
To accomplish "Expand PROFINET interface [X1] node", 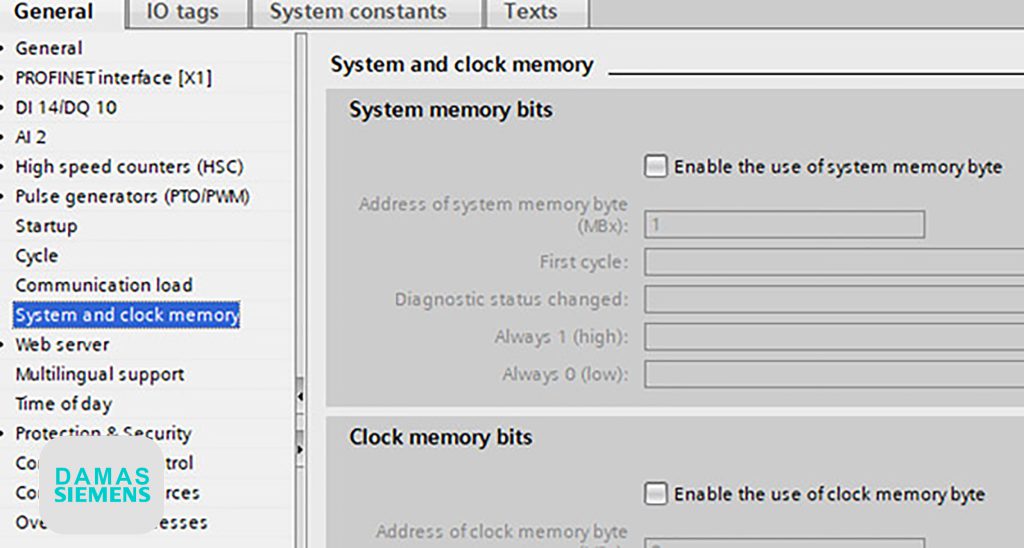I will (x=3, y=78).
